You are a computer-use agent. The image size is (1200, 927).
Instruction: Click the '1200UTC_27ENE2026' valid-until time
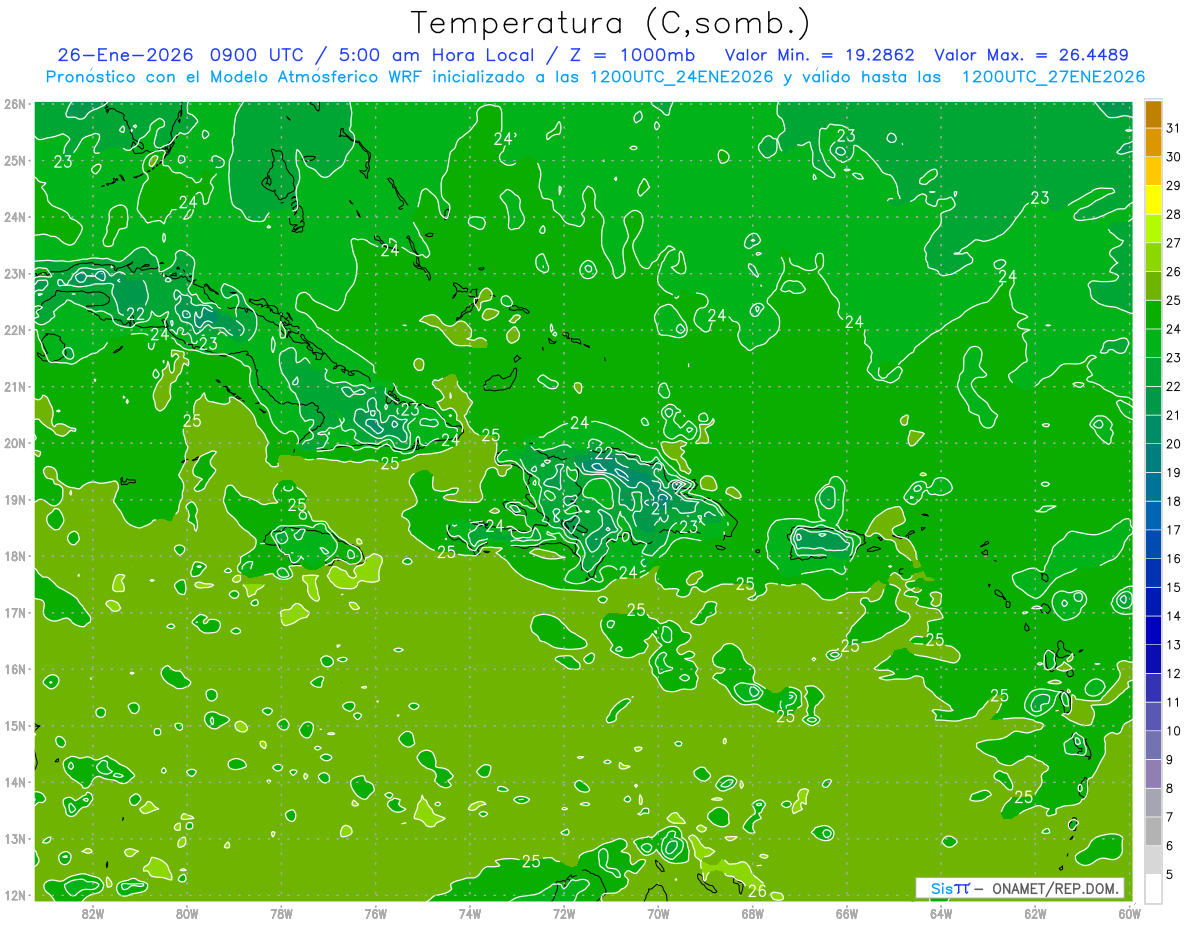(1053, 77)
